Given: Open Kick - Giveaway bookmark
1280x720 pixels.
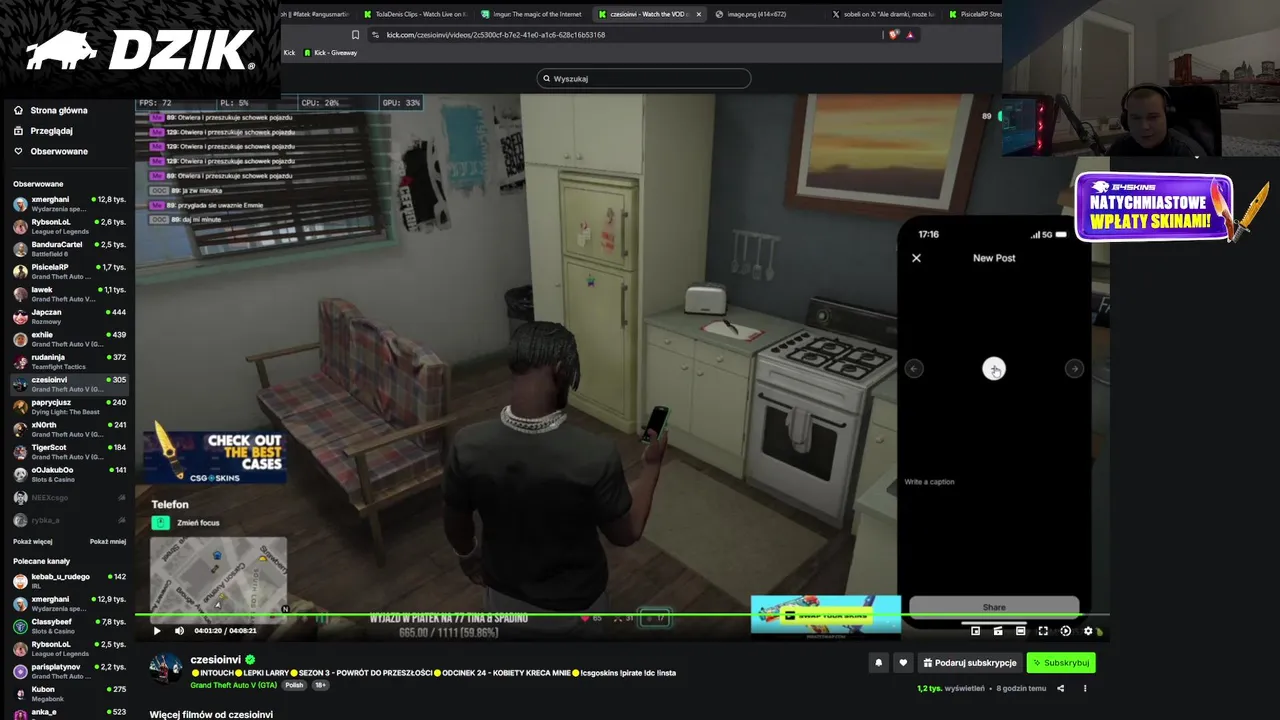Looking at the screenshot, I should pyautogui.click(x=329, y=53).
